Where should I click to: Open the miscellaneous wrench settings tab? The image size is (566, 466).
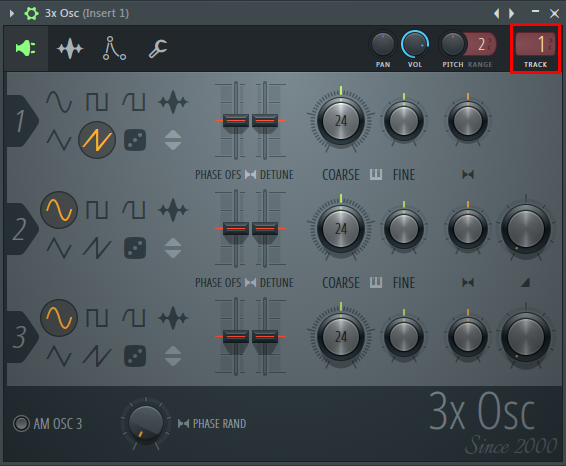pos(158,48)
